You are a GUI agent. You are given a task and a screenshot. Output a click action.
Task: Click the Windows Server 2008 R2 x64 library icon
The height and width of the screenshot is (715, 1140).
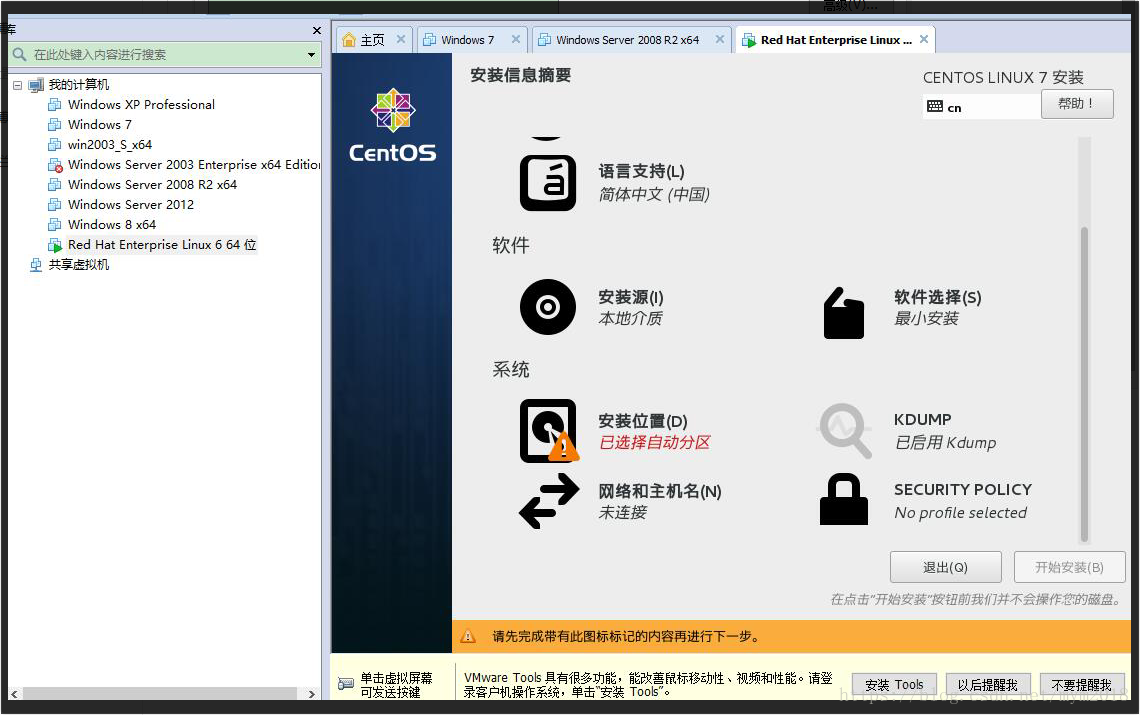tap(55, 185)
